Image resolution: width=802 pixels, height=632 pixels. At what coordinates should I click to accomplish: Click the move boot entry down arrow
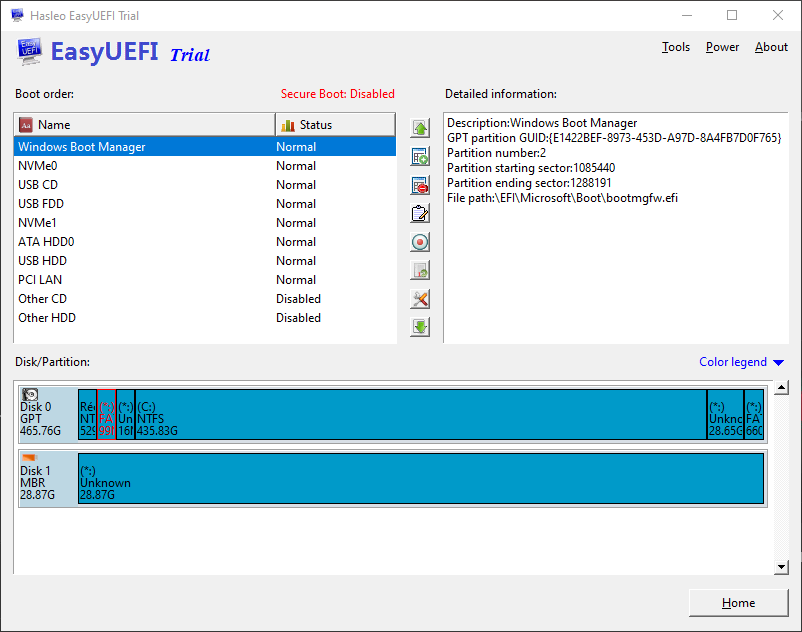[420, 327]
